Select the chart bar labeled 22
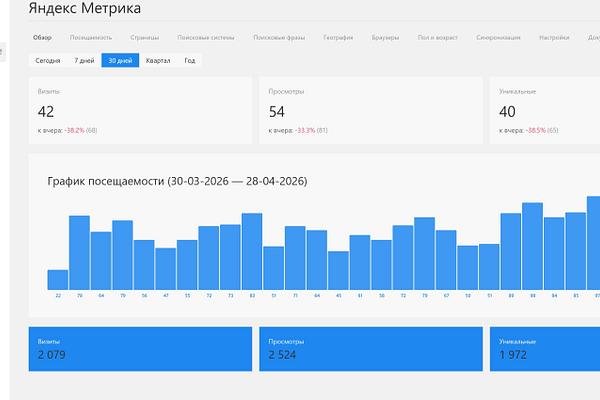 [58, 280]
